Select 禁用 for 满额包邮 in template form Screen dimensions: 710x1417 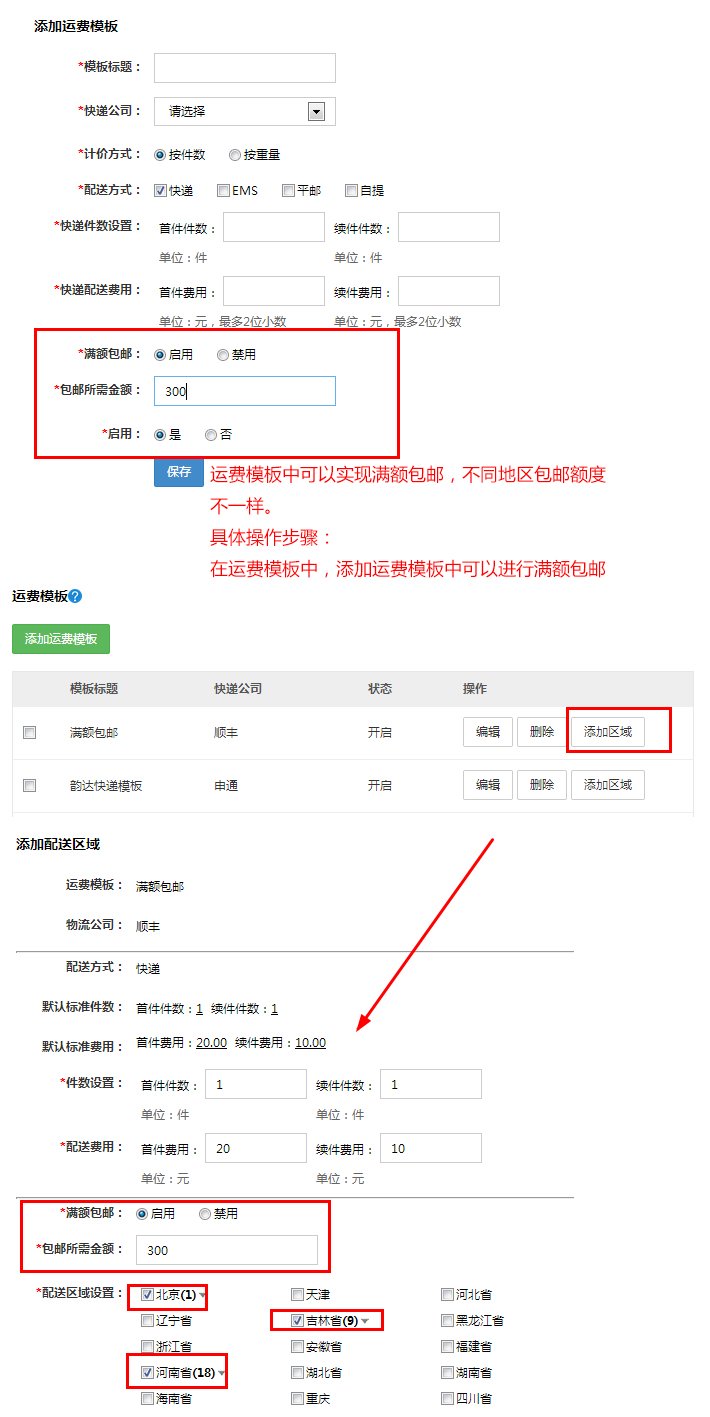point(223,355)
